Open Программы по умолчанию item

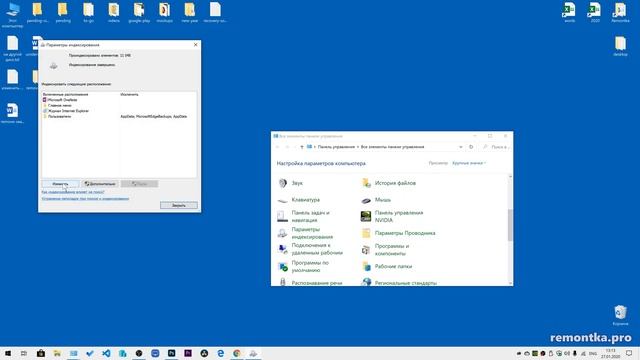coord(303,267)
